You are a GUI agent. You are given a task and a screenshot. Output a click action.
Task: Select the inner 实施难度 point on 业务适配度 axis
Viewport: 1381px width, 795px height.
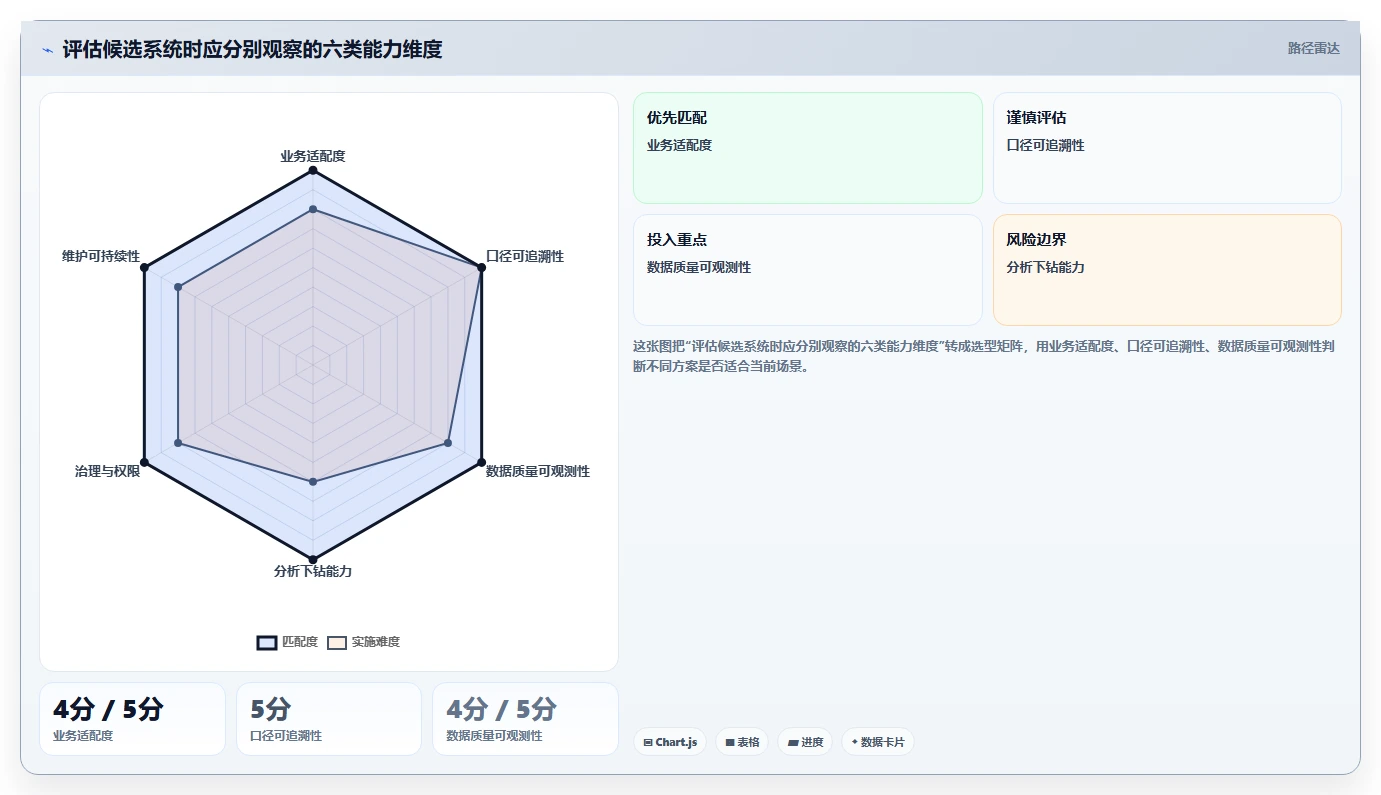[313, 209]
